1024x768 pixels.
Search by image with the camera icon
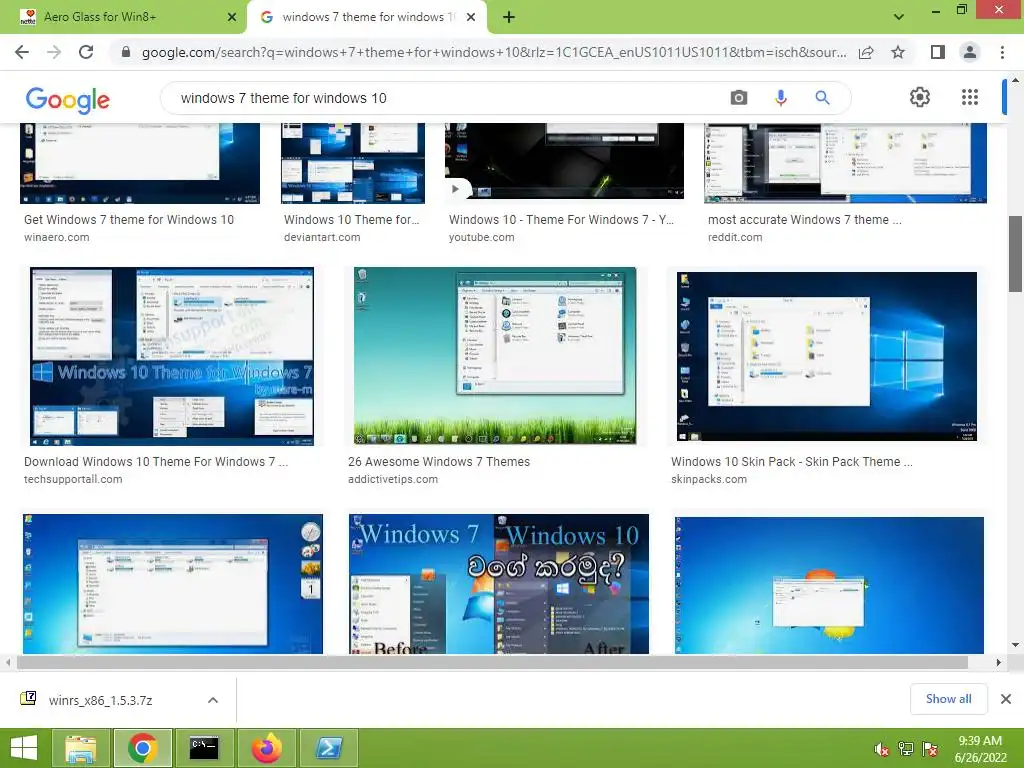[x=739, y=98]
